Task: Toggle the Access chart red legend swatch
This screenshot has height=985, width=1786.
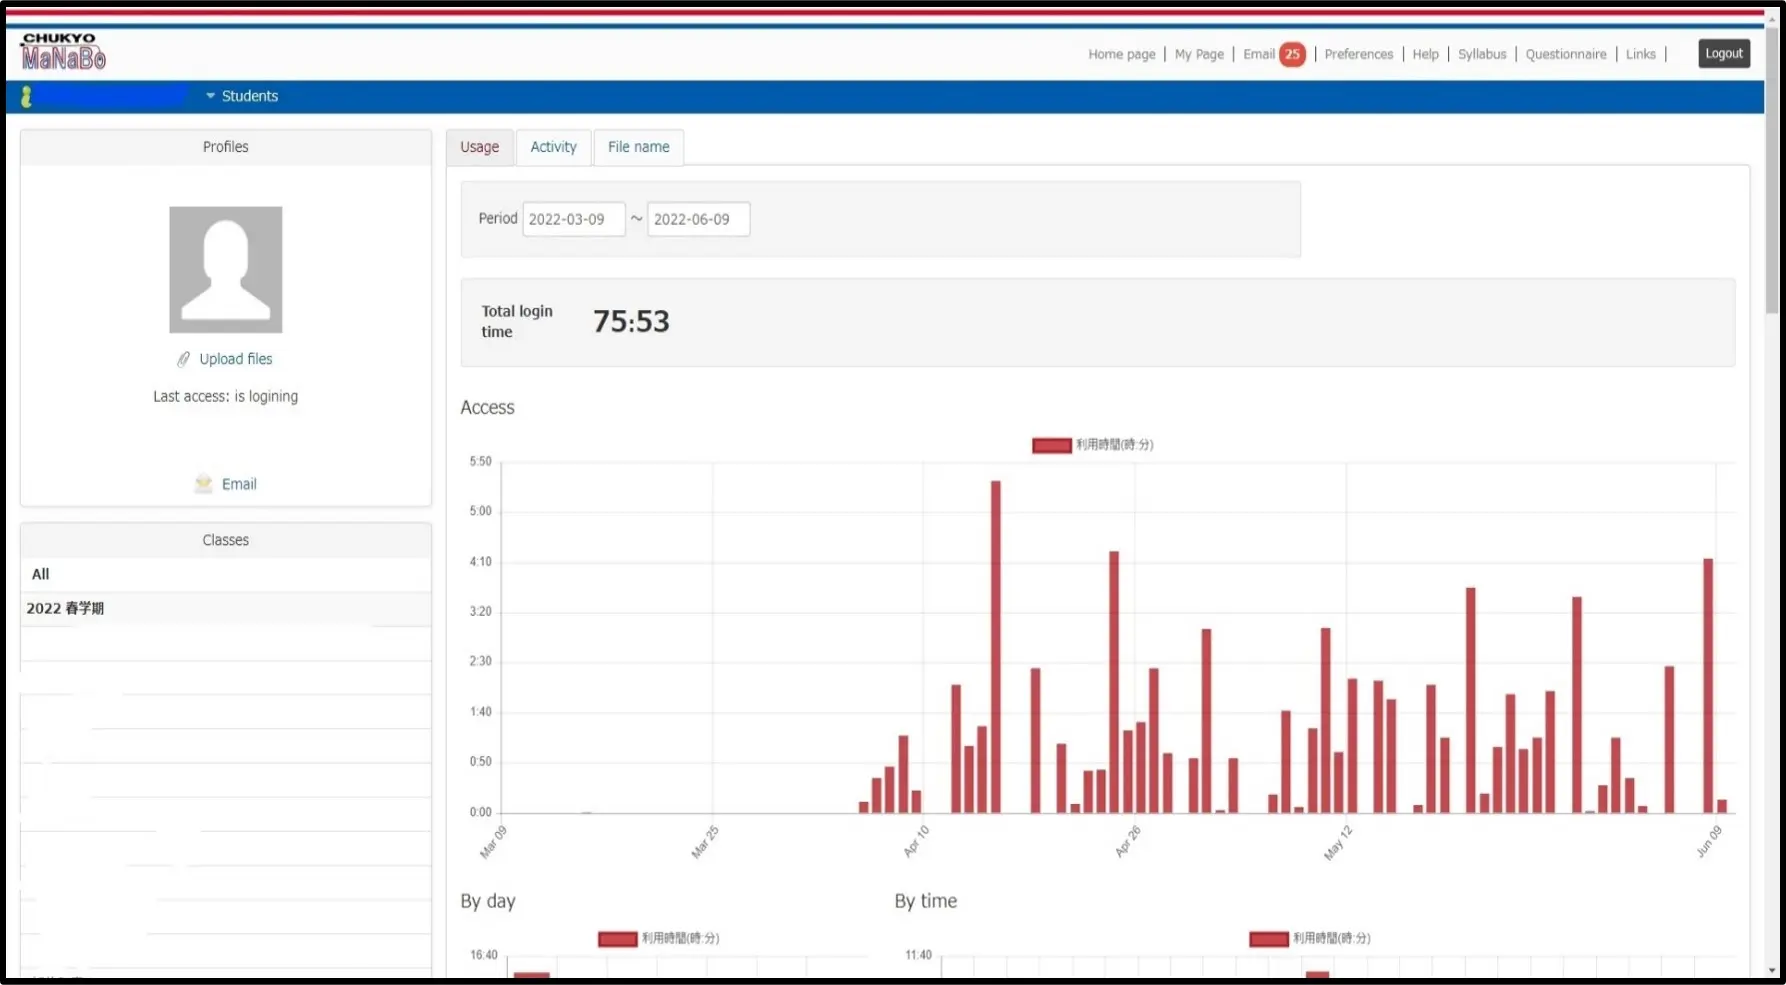Action: coord(1051,445)
